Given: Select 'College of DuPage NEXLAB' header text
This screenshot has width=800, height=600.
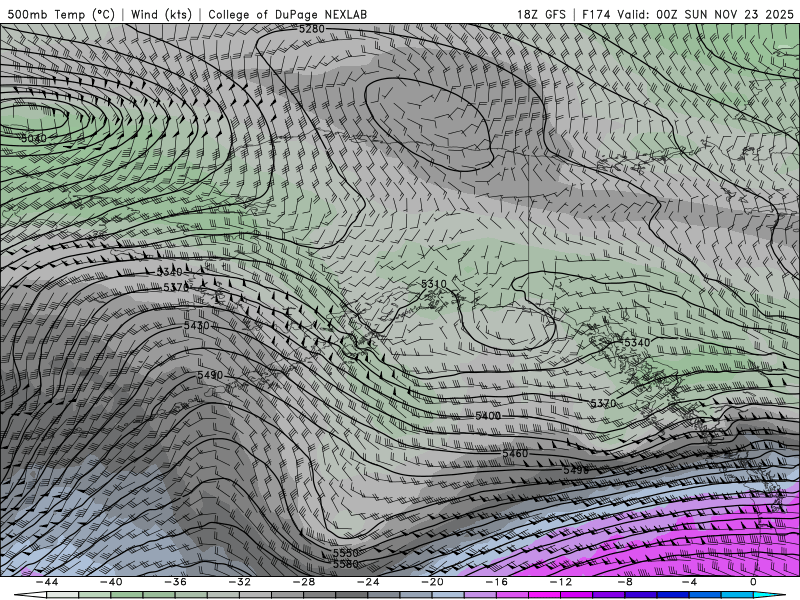Looking at the screenshot, I should (x=287, y=14).
